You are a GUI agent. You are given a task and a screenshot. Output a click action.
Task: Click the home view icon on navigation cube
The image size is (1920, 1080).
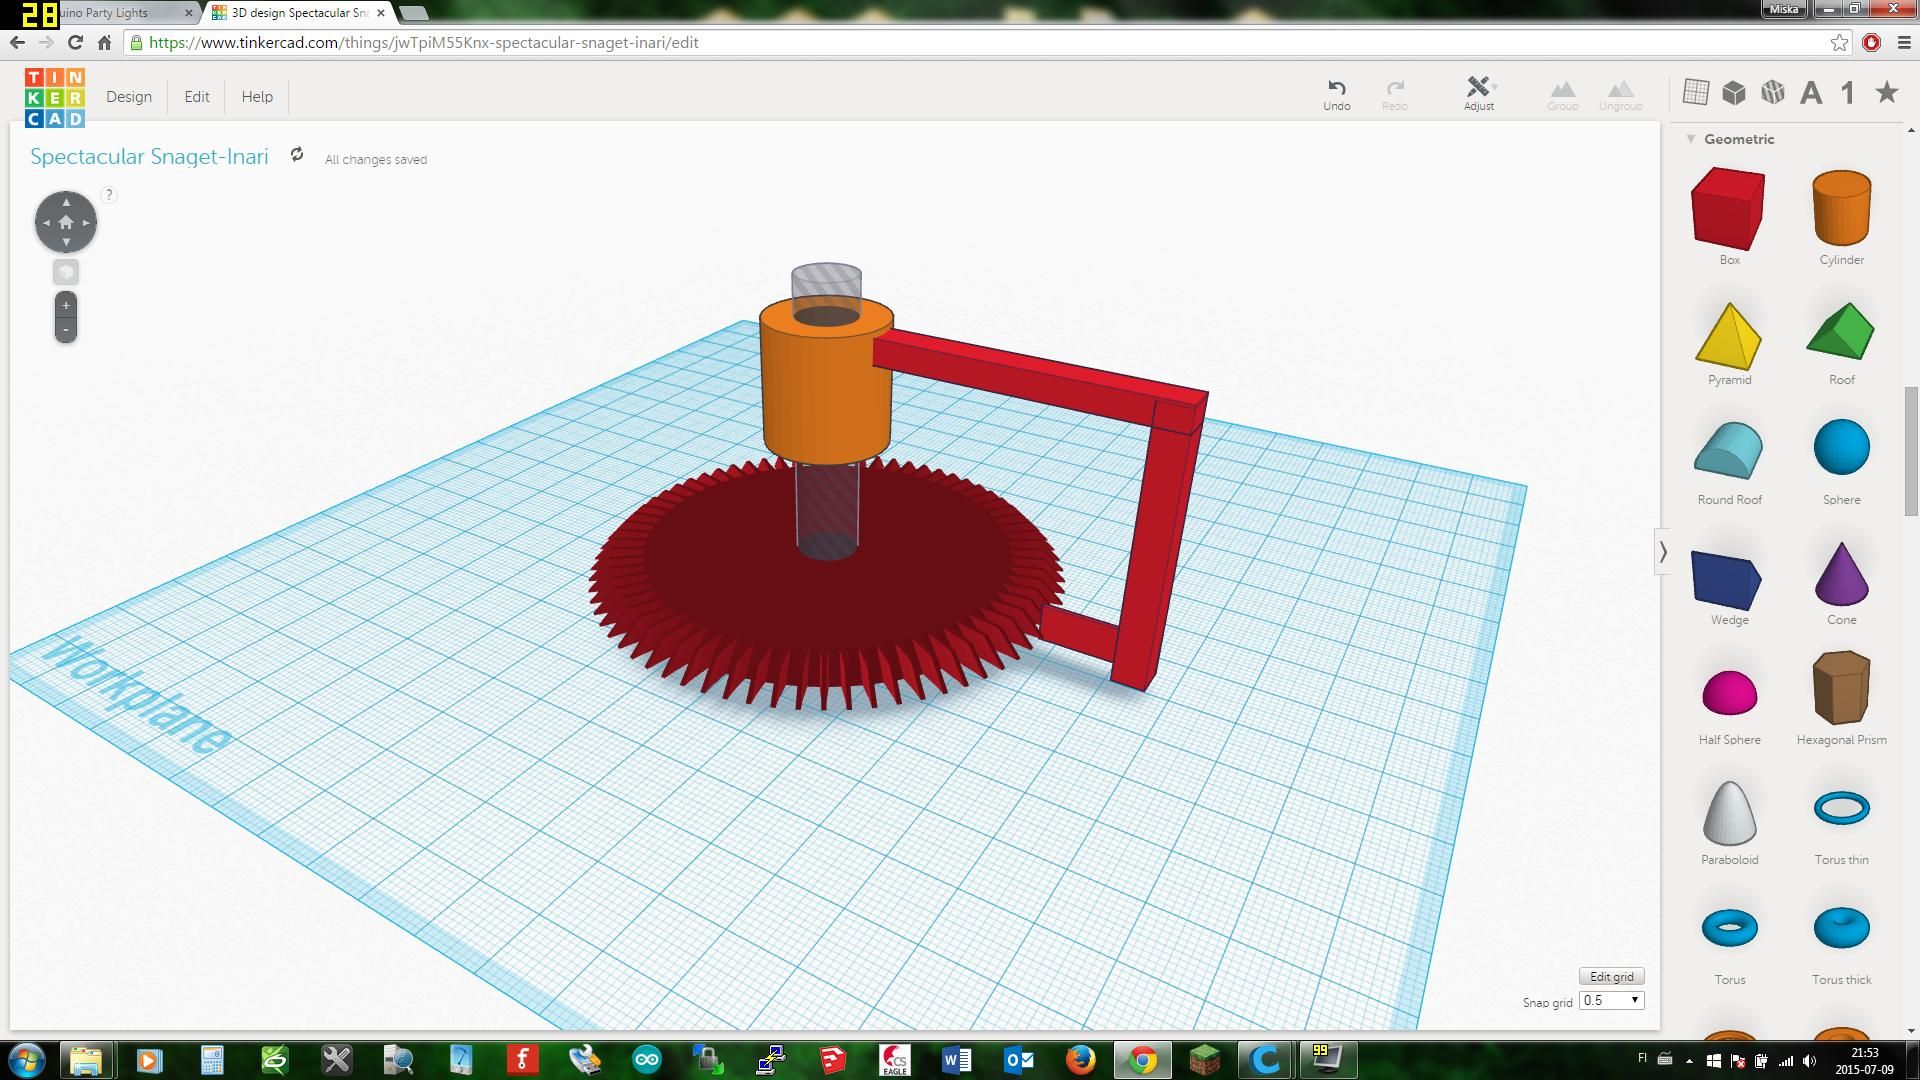coord(65,221)
